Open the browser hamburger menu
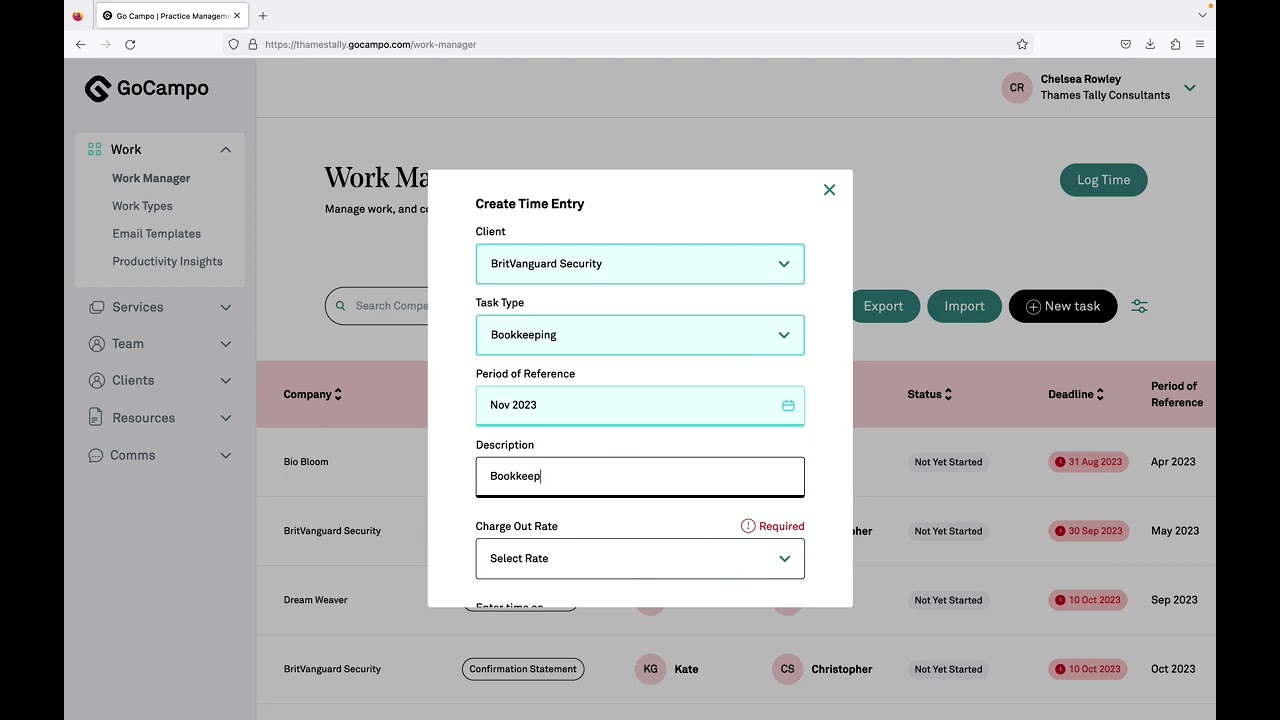The image size is (1280, 720). [x=1199, y=44]
